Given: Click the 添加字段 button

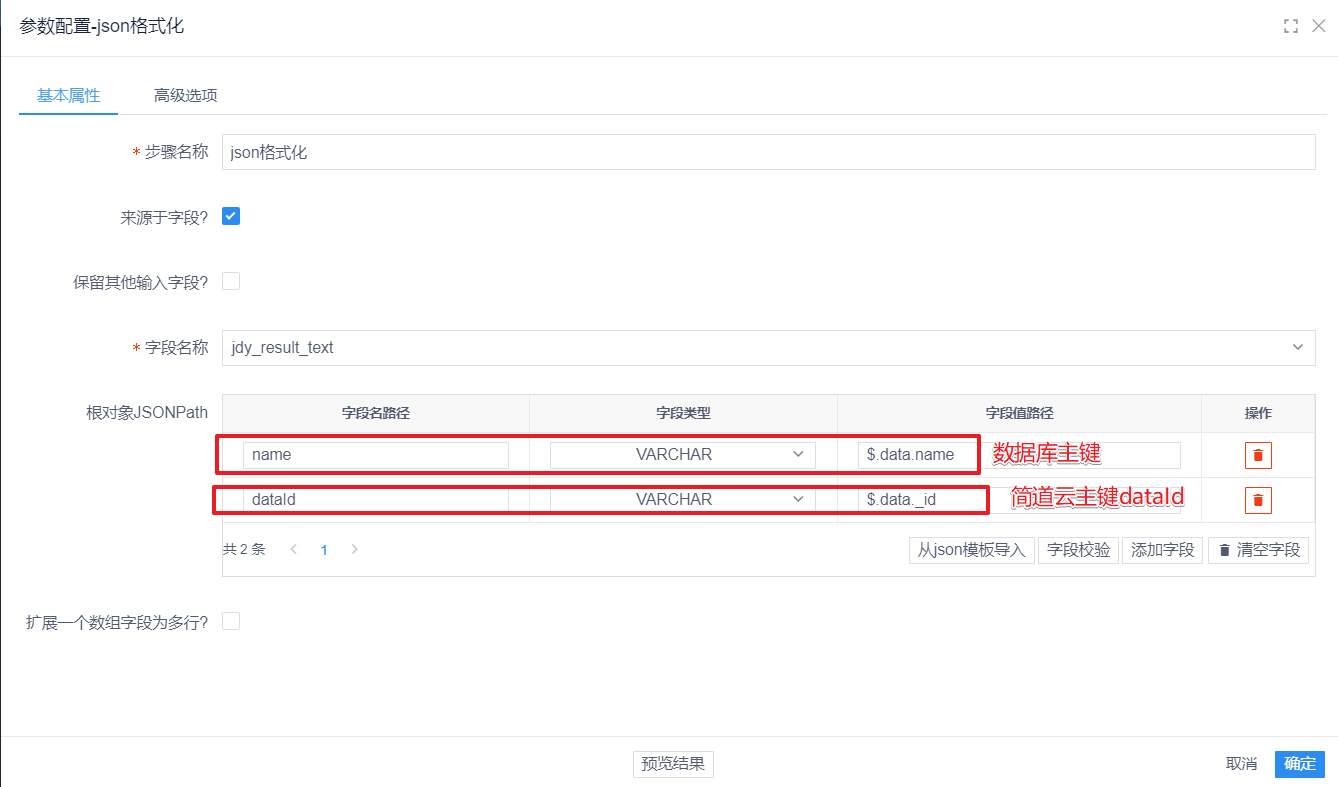Looking at the screenshot, I should tap(1162, 550).
